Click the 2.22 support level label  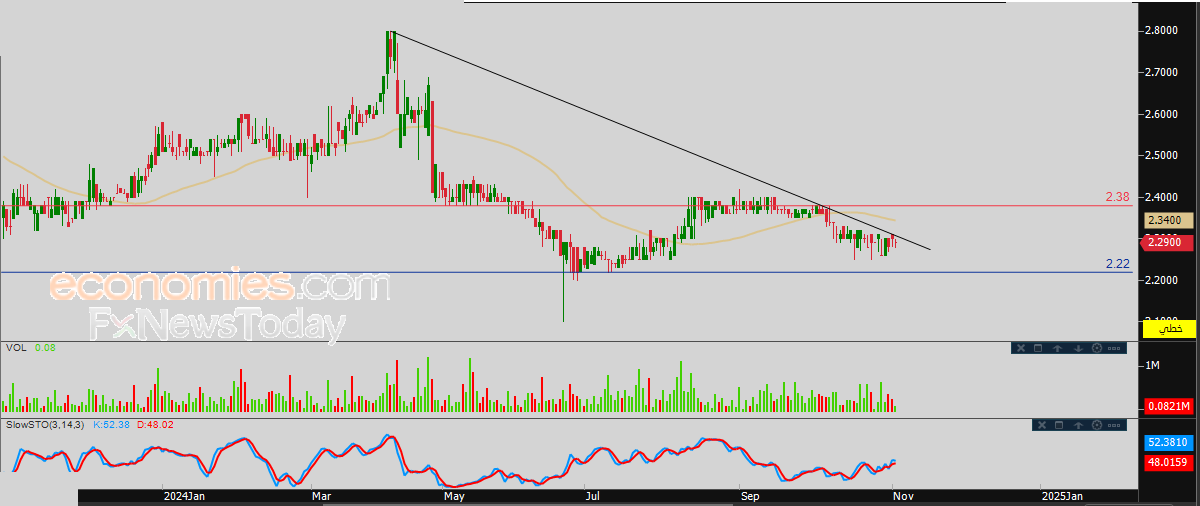1118,263
